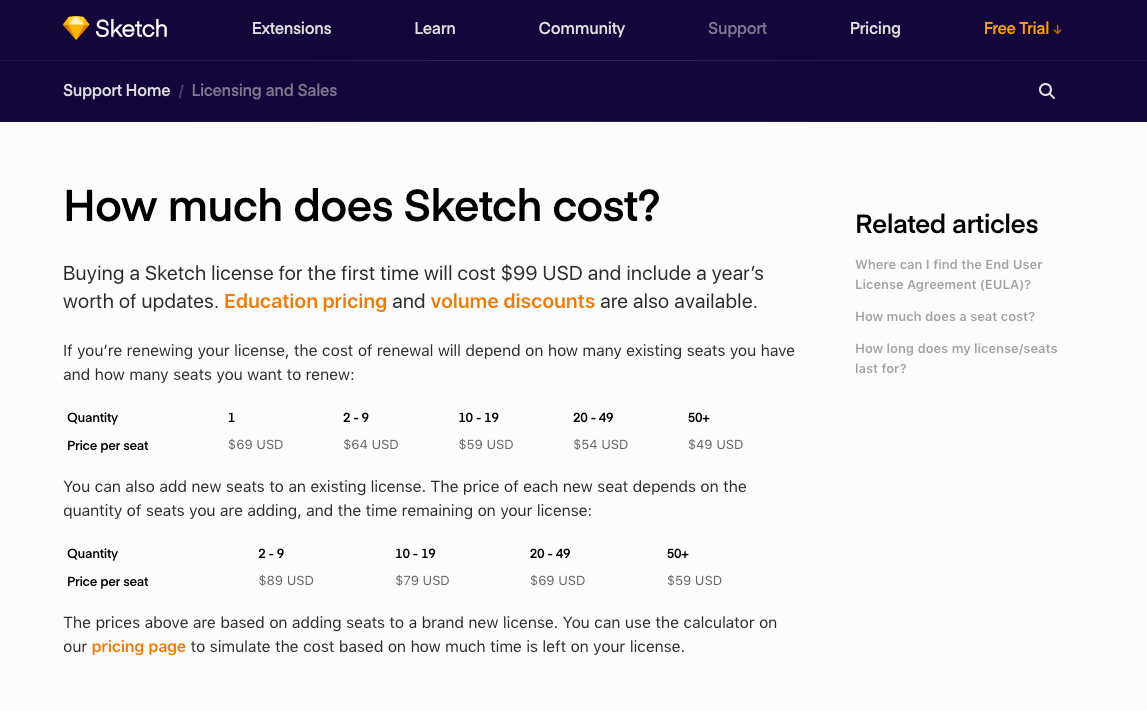Viewport: 1147px width, 711px height.
Task: Open 'How long does my license/seats last for?'
Action: [x=956, y=358]
